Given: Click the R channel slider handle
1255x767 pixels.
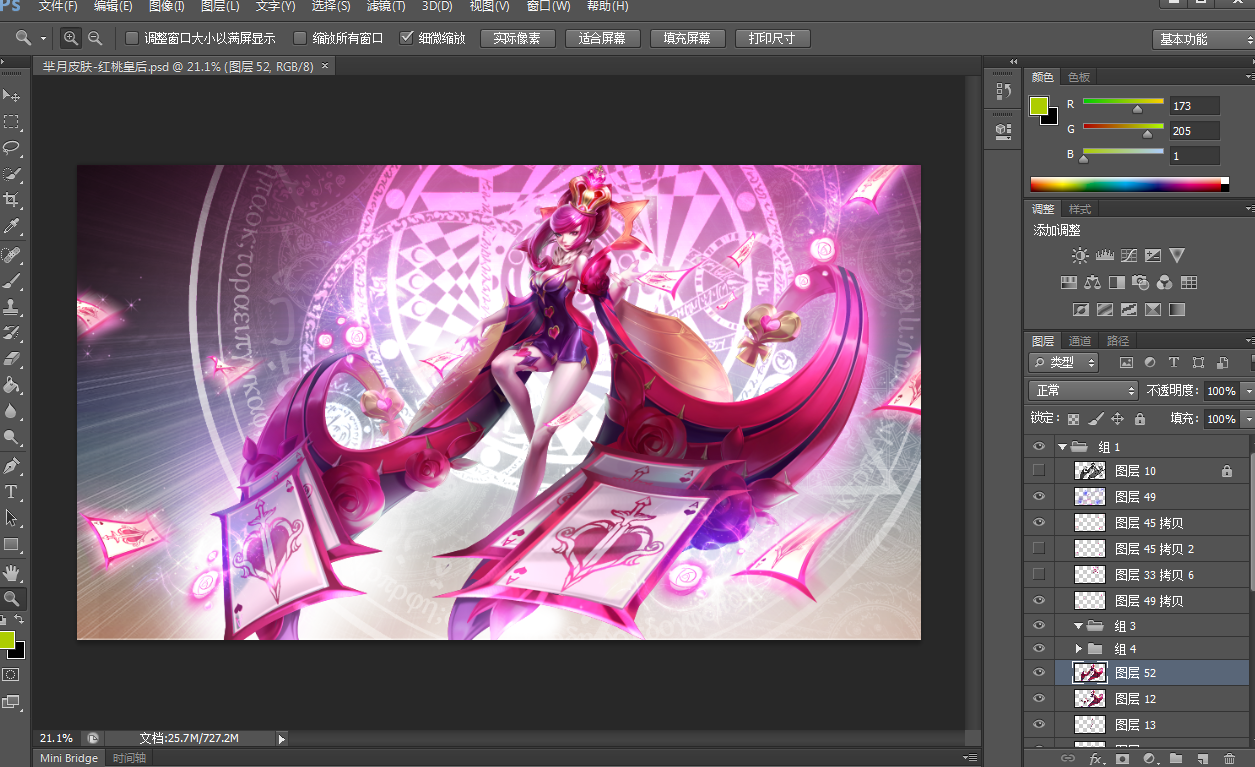Looking at the screenshot, I should click(1137, 109).
